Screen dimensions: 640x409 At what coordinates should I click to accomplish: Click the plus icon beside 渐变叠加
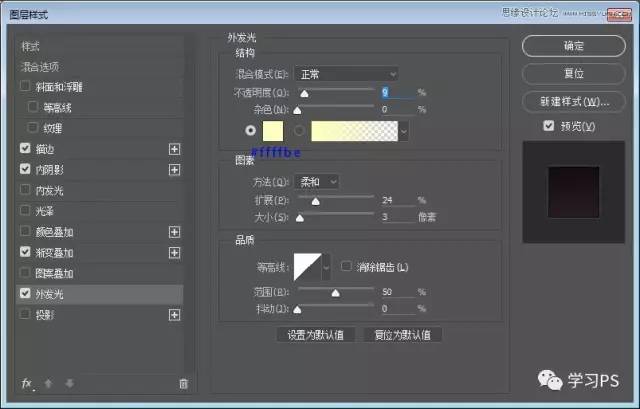174,253
